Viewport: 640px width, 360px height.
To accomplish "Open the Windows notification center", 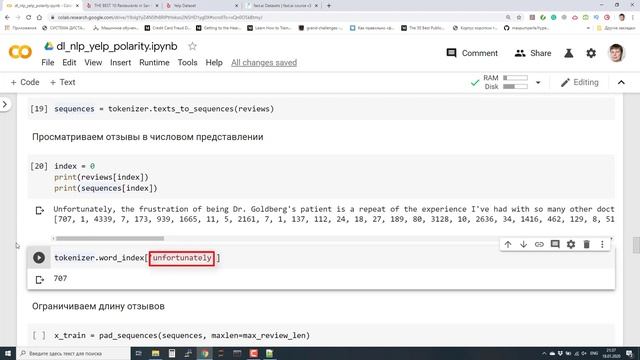I will point(630,353).
